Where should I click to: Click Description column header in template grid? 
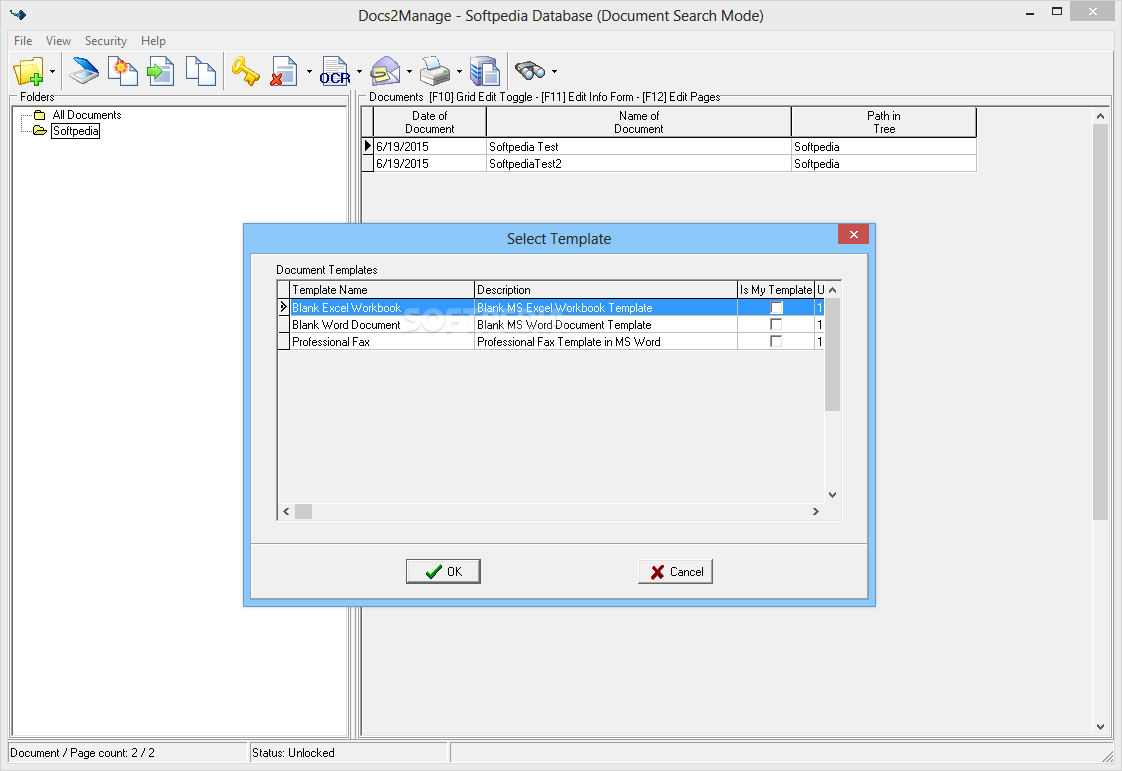pyautogui.click(x=606, y=290)
